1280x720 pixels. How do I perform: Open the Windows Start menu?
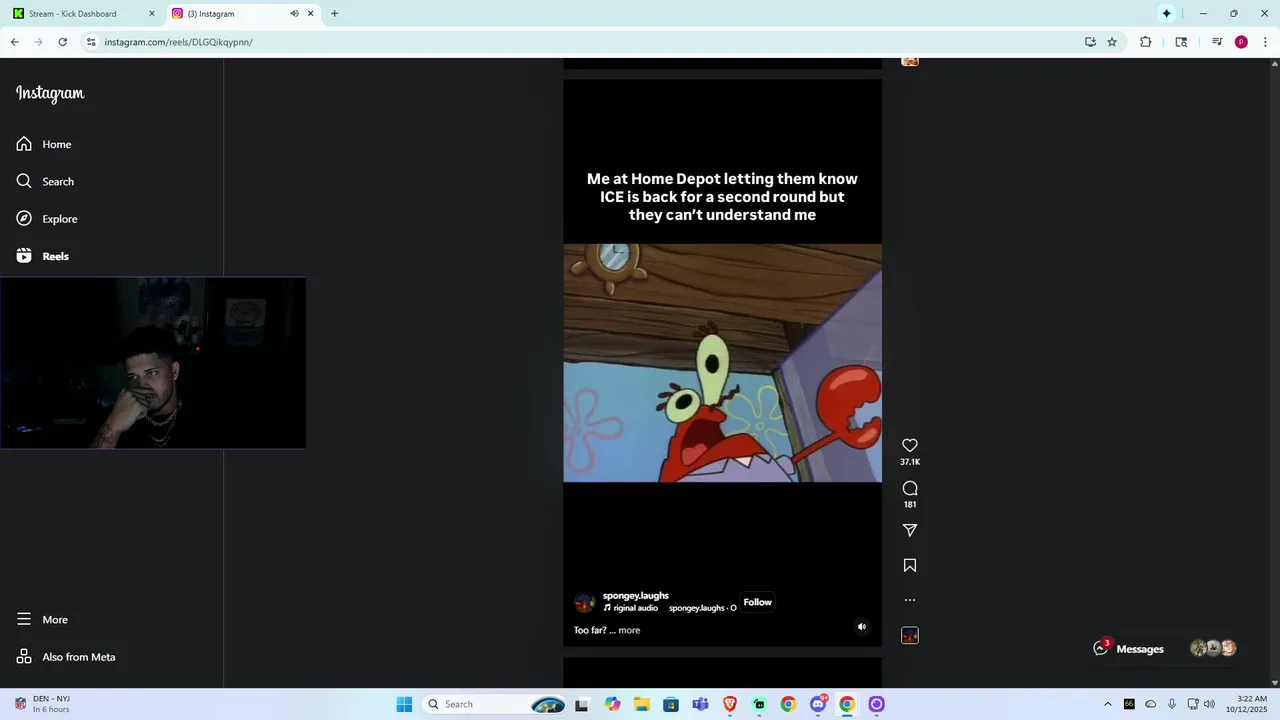tap(404, 704)
